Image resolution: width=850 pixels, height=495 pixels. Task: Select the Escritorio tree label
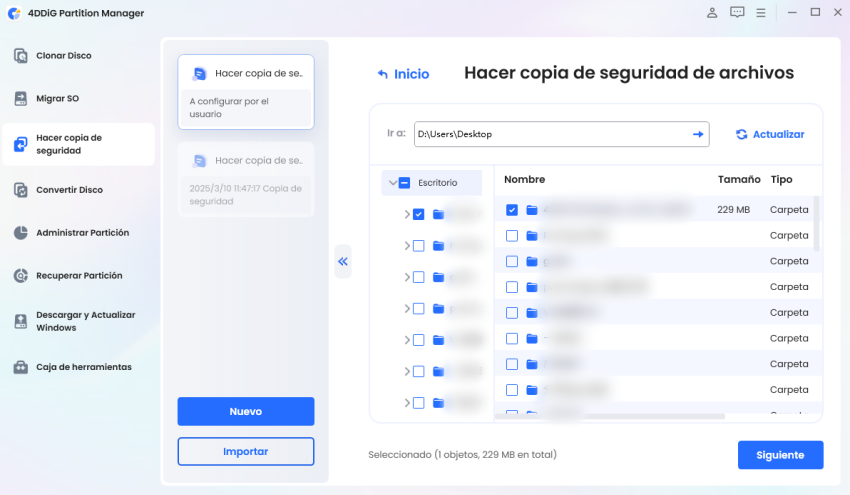437,183
